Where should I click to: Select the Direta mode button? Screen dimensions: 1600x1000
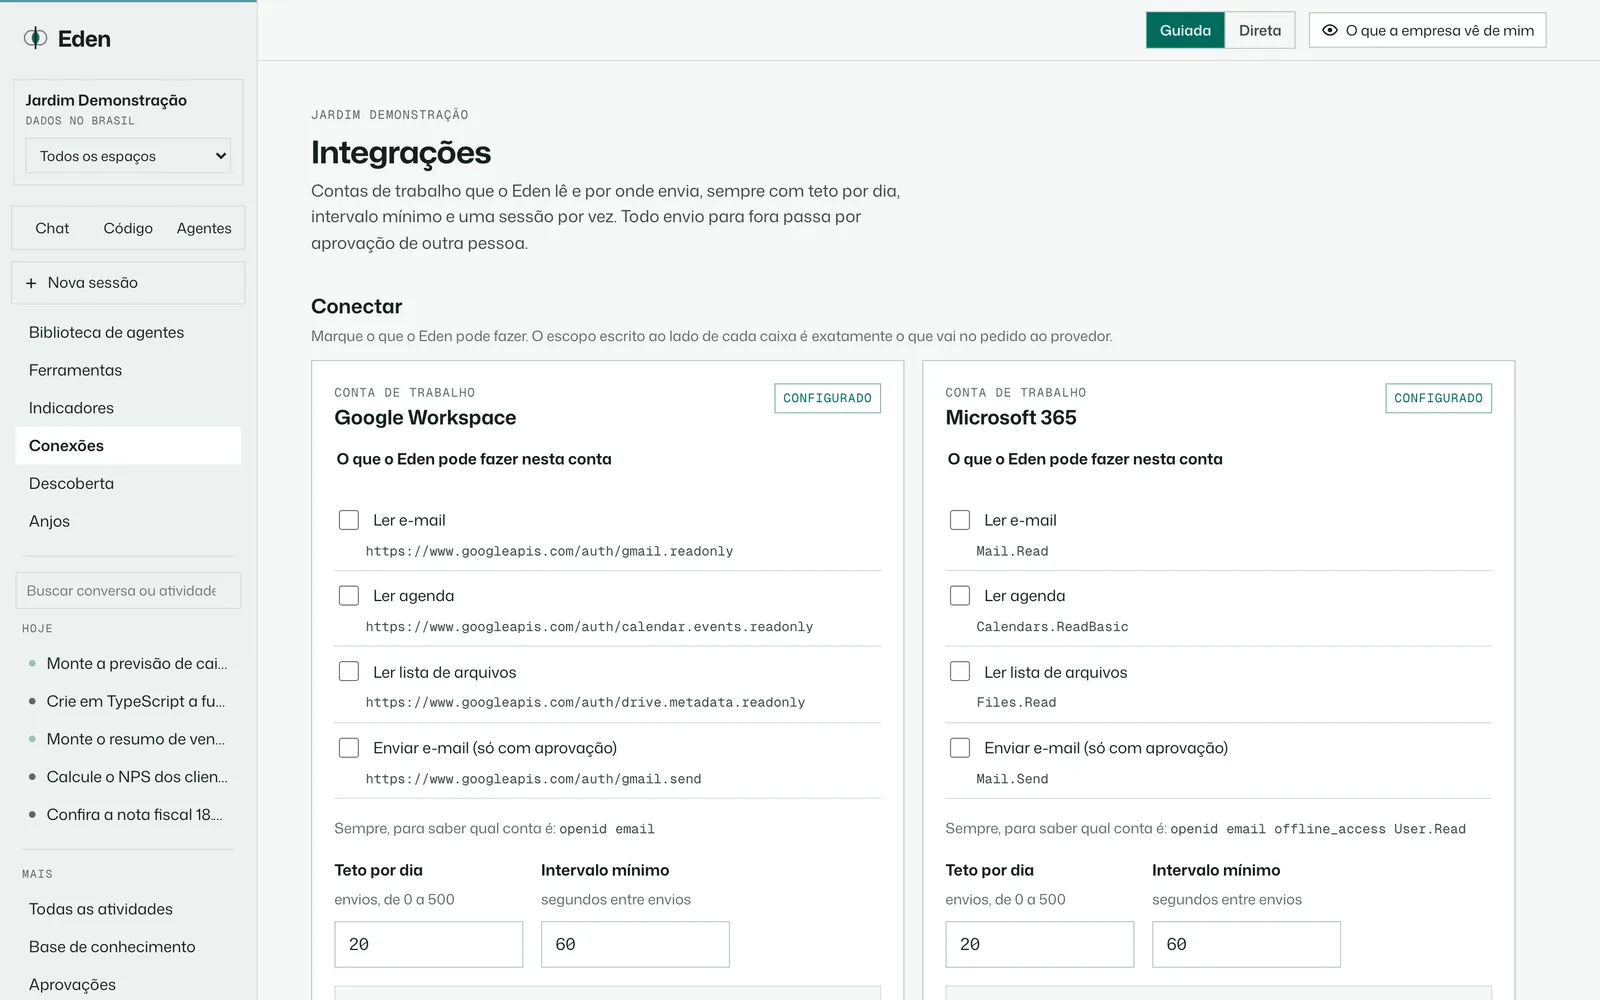(1260, 30)
